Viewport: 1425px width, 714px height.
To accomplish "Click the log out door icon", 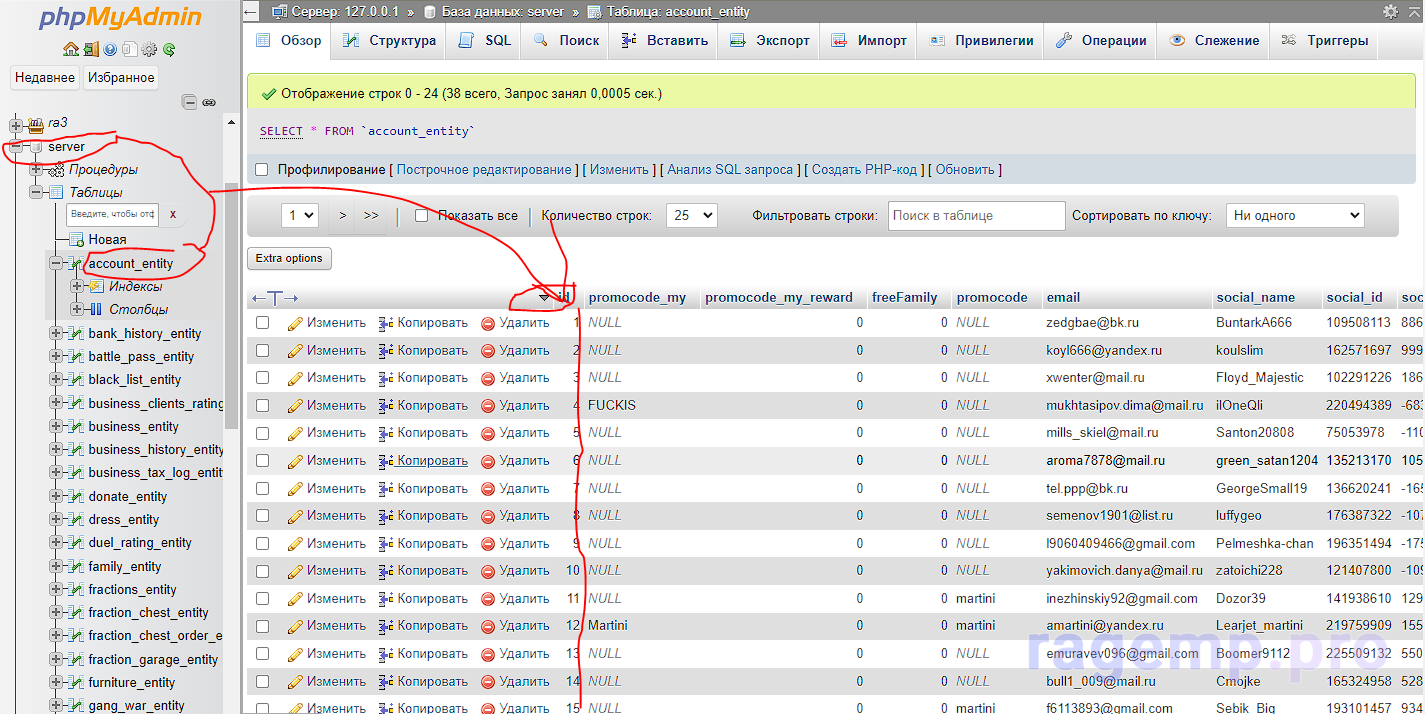I will pos(90,49).
